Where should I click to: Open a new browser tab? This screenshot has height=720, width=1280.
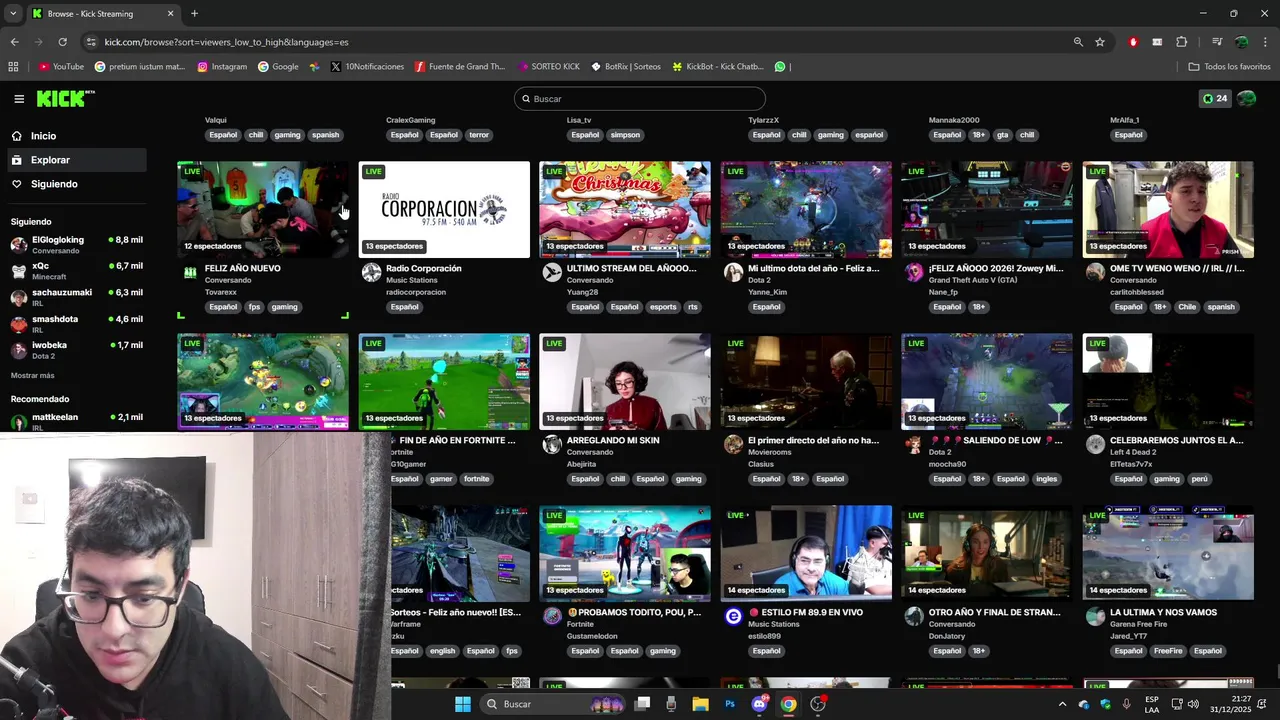coord(194,14)
